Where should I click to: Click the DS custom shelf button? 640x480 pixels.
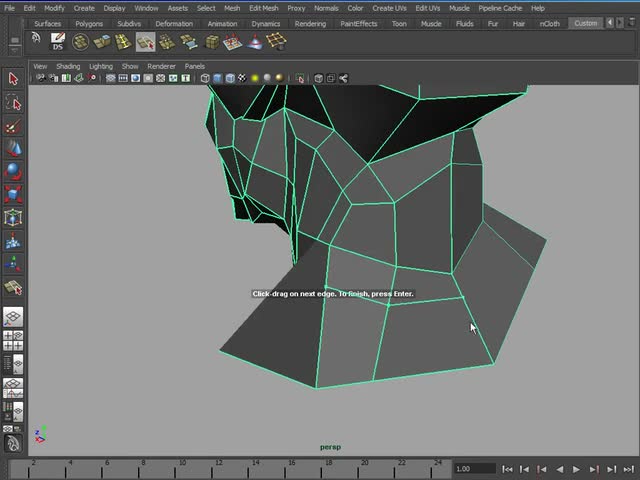pos(57,41)
